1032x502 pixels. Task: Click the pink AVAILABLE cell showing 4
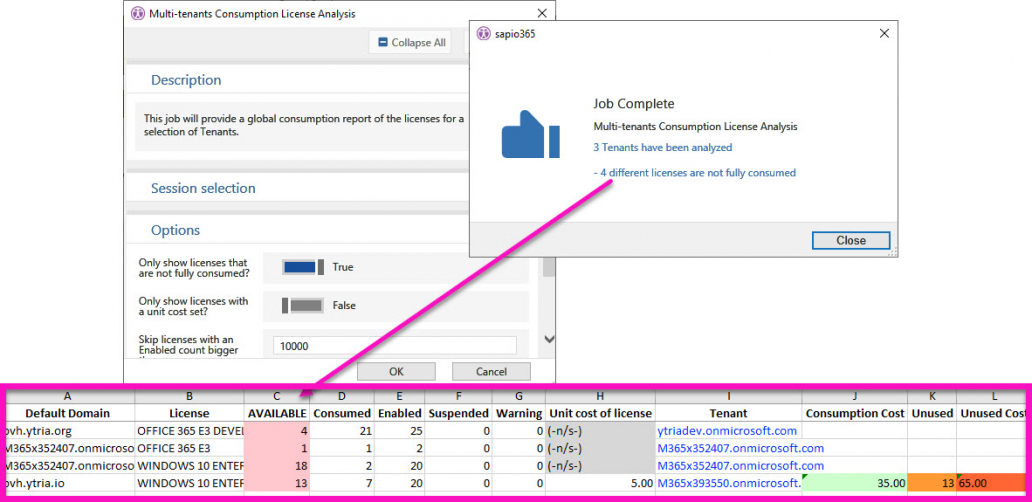pyautogui.click(x=277, y=431)
